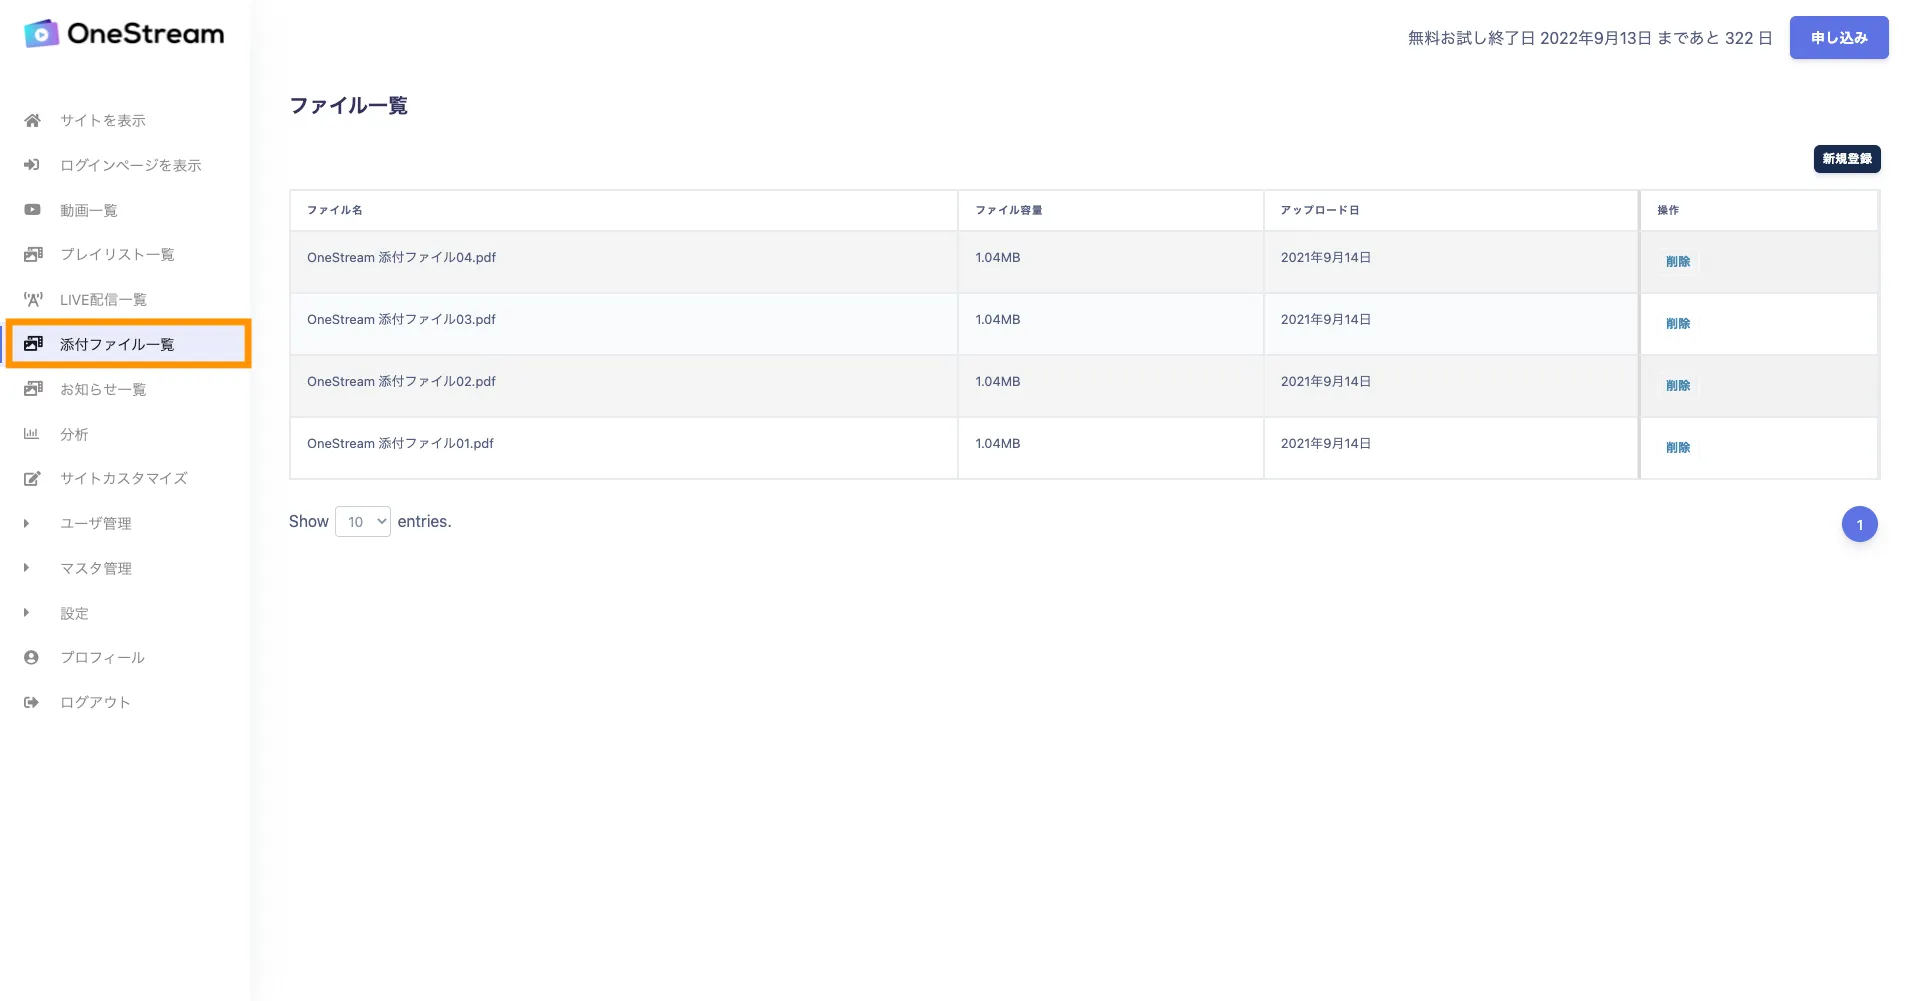Click the playlist icon beside プレイリスト一覧
The height and width of the screenshot is (1001, 1920).
[x=33, y=254]
